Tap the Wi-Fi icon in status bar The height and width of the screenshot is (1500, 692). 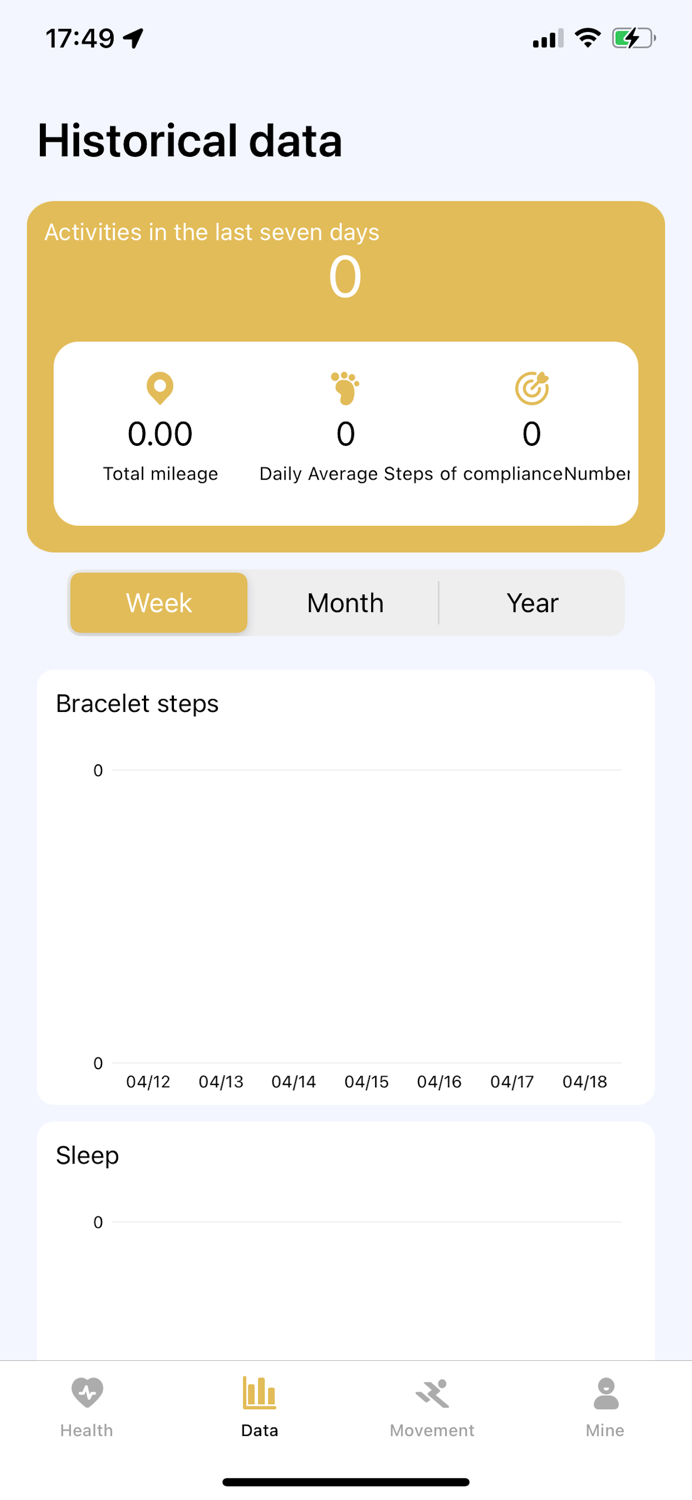pos(587,38)
